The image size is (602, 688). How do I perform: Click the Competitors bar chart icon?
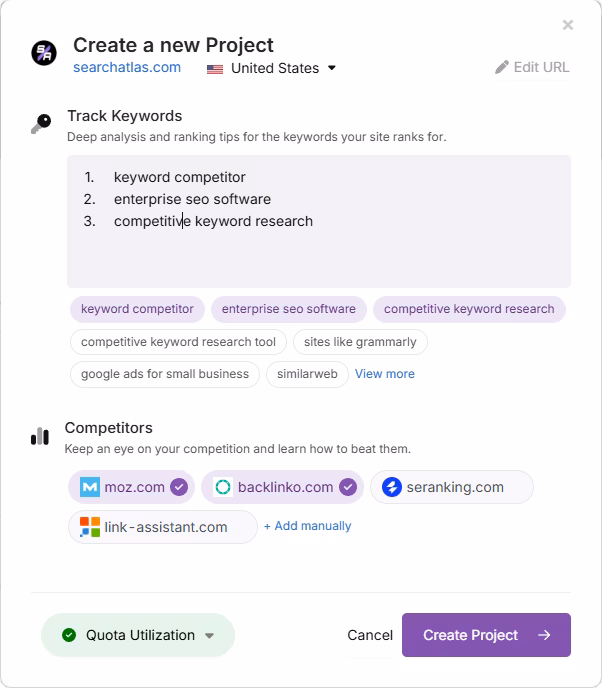40,436
